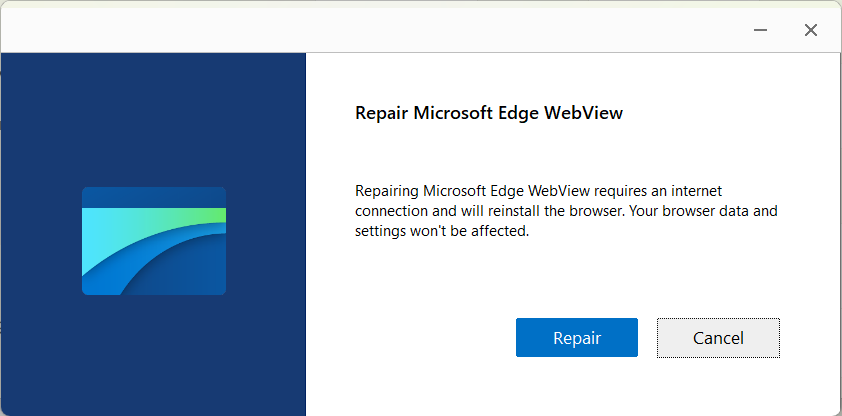This screenshot has width=842, height=416.
Task: Minimize the WebView repair window
Action: (x=762, y=30)
